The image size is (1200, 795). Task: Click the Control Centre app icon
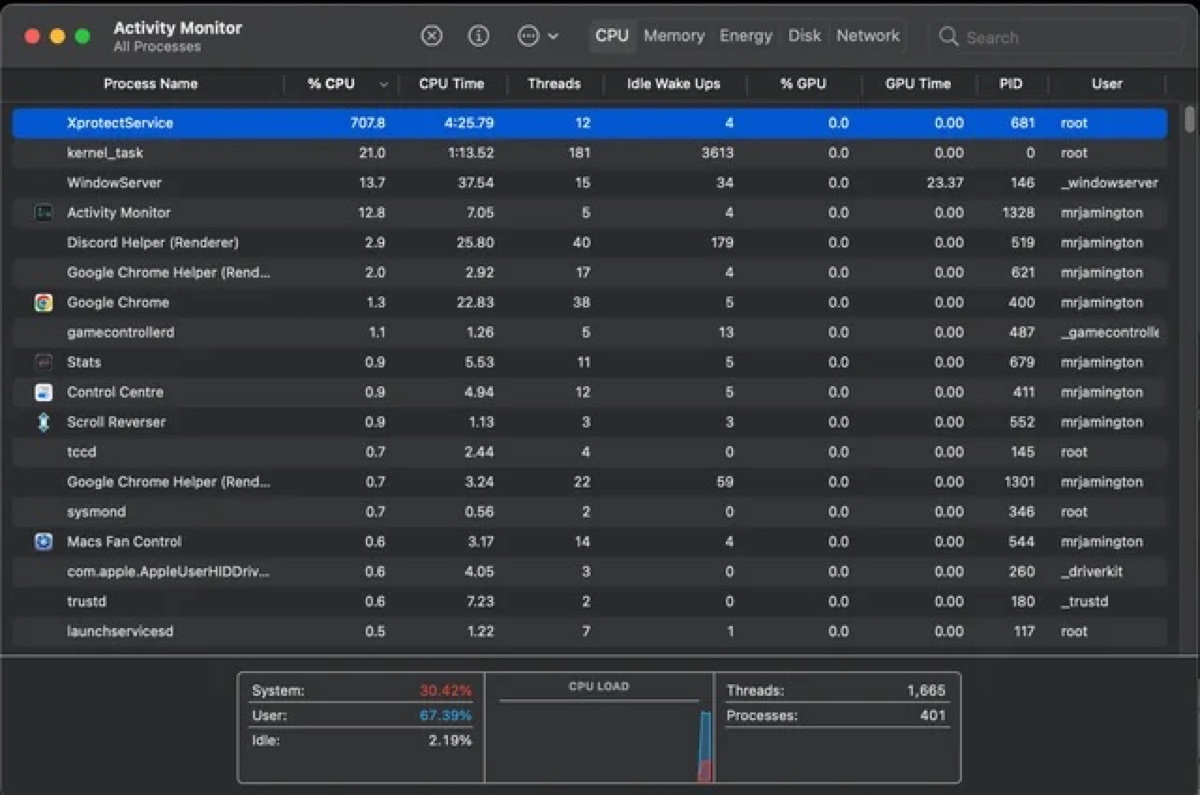tap(43, 392)
